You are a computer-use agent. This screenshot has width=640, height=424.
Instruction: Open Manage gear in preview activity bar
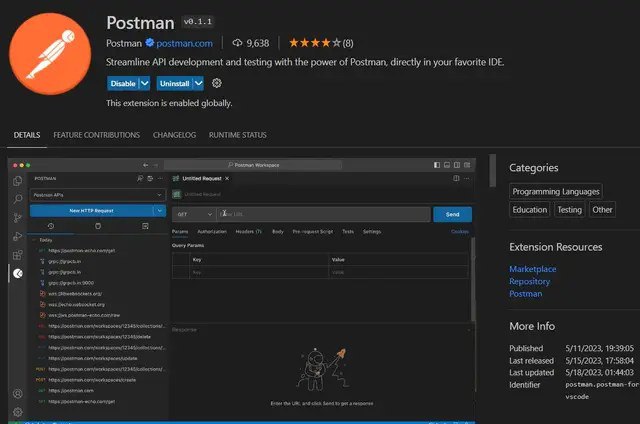[x=18, y=412]
